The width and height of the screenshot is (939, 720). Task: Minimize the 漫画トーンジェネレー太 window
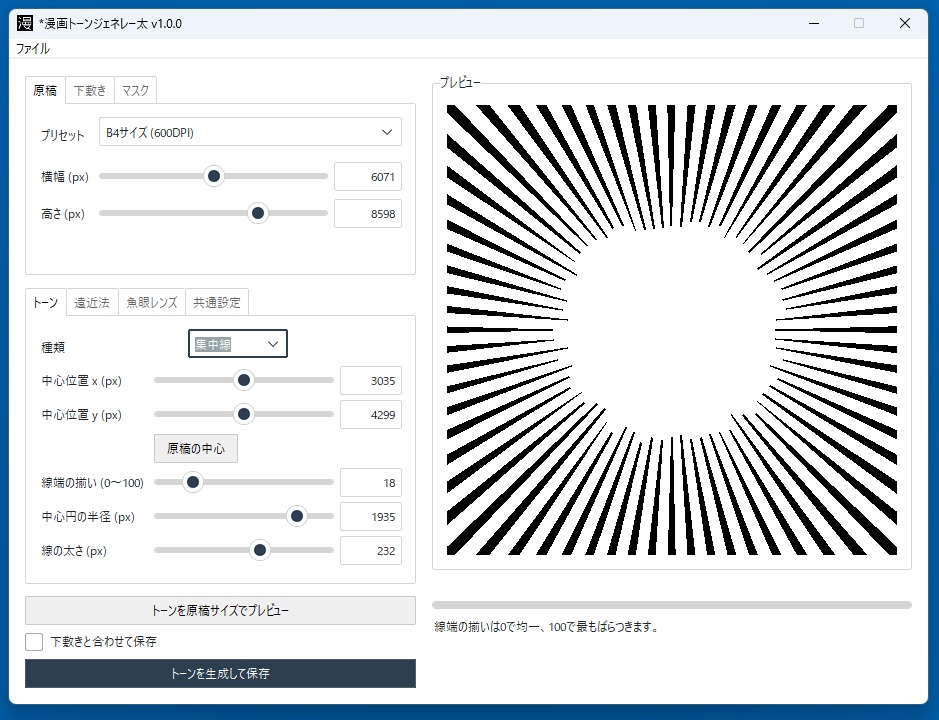[814, 23]
